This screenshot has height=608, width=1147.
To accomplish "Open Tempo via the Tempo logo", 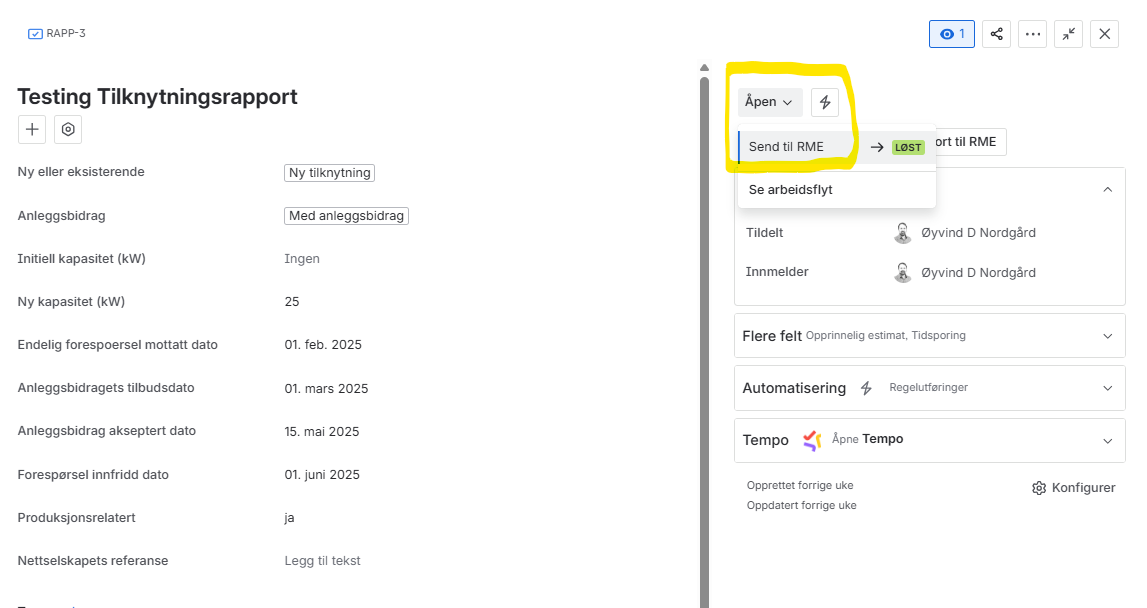I will [x=812, y=440].
